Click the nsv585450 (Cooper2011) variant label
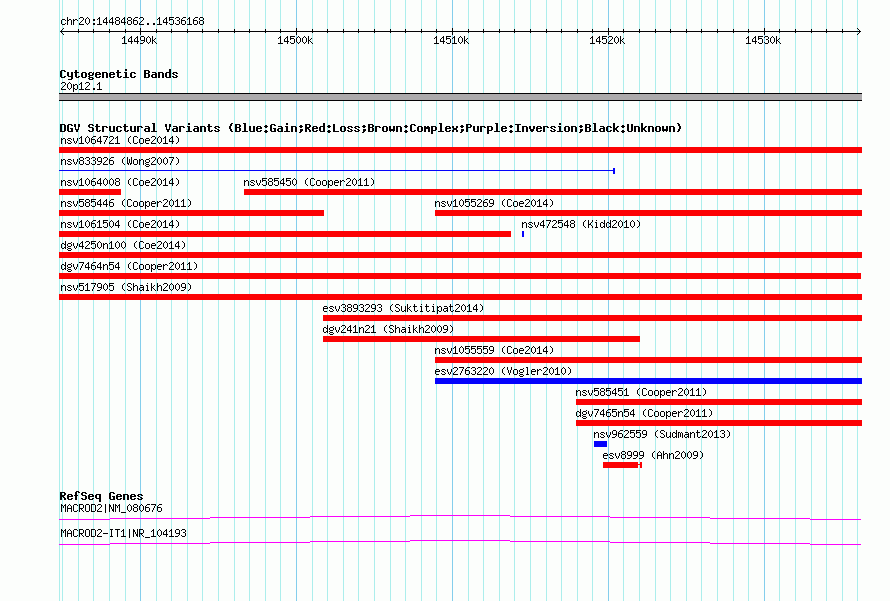The width and height of the screenshot is (890, 601). (309, 182)
